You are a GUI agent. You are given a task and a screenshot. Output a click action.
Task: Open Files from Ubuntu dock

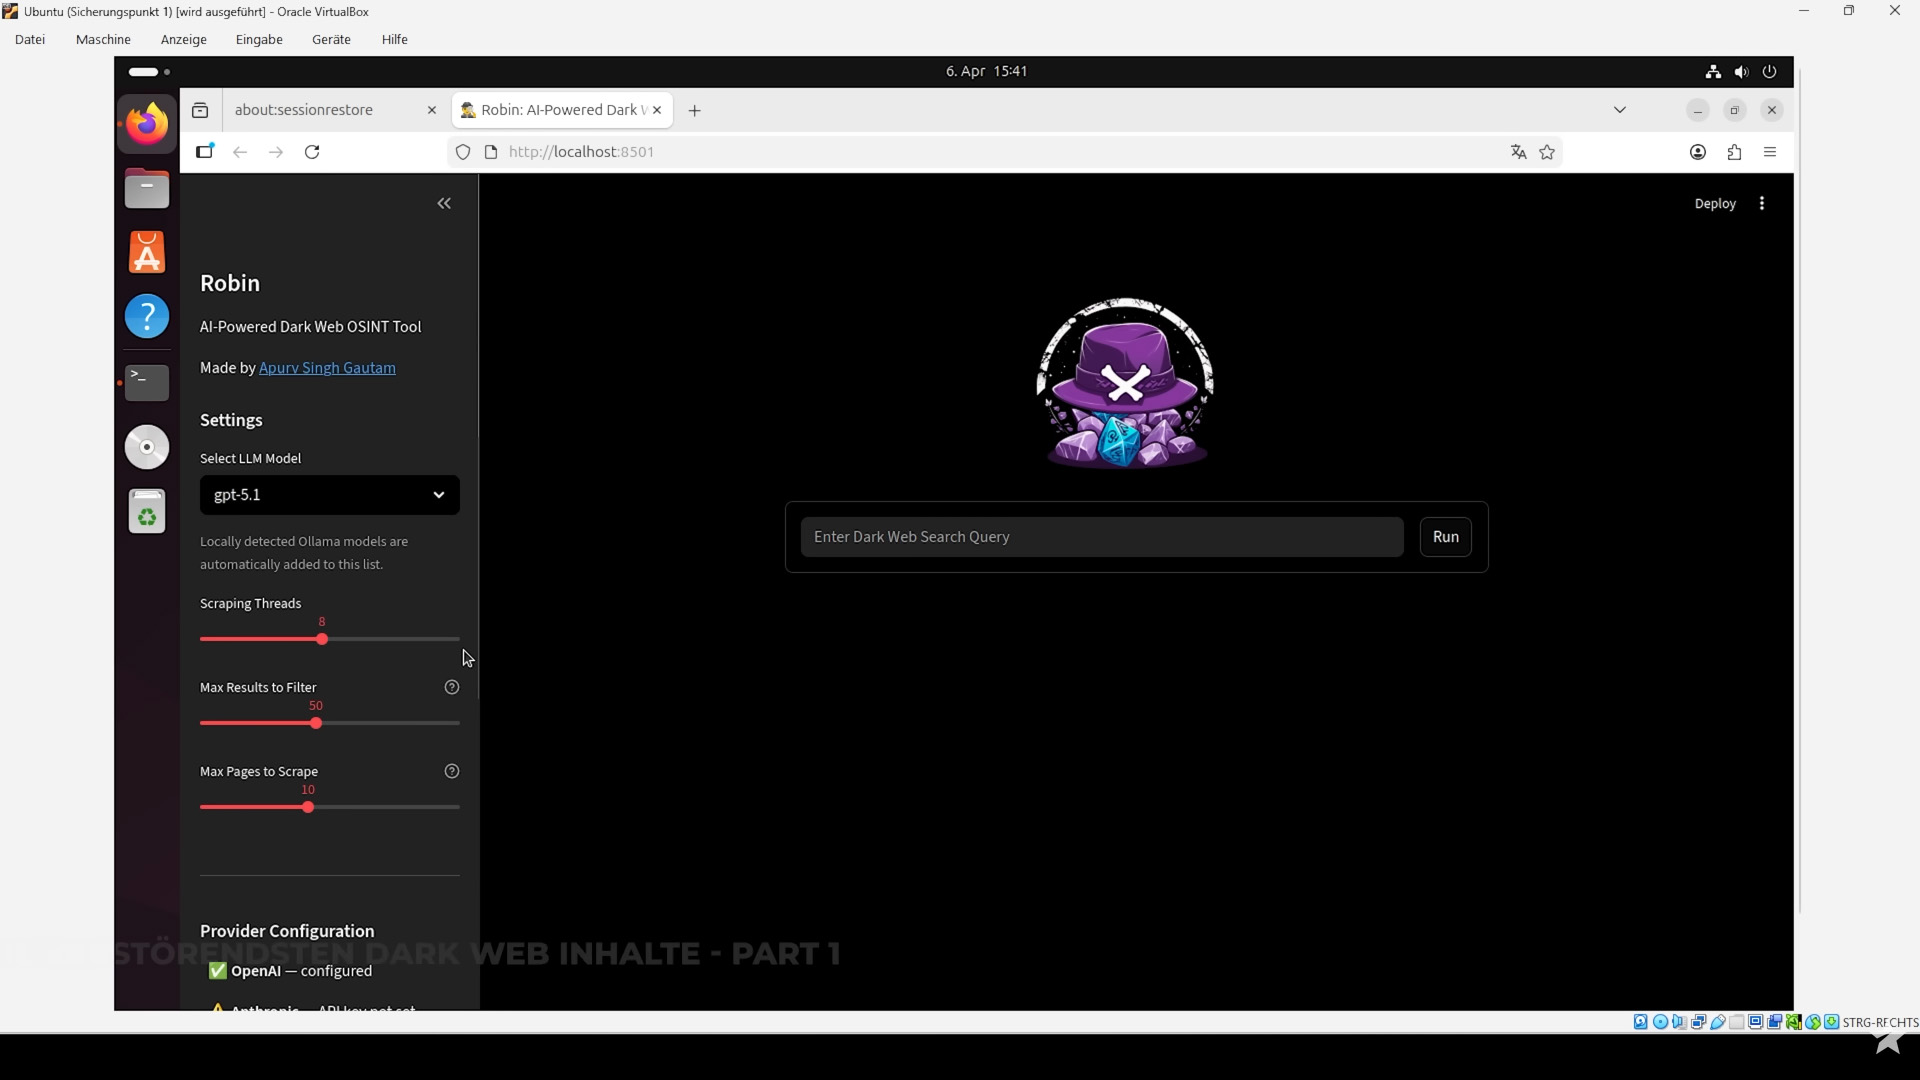click(147, 189)
